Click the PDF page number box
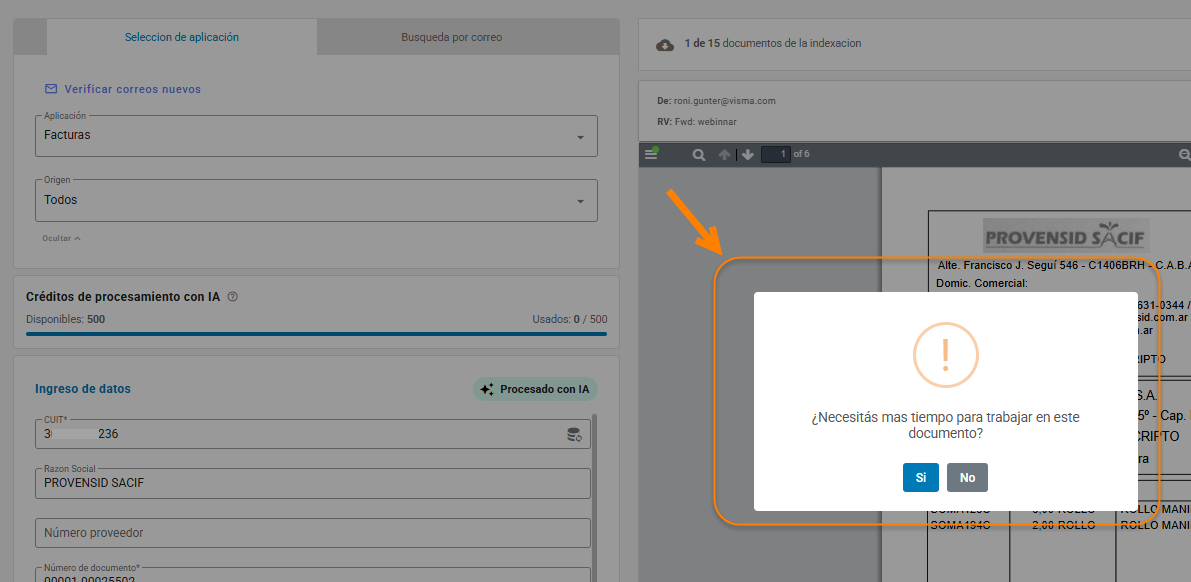This screenshot has width=1191, height=582. (x=776, y=154)
